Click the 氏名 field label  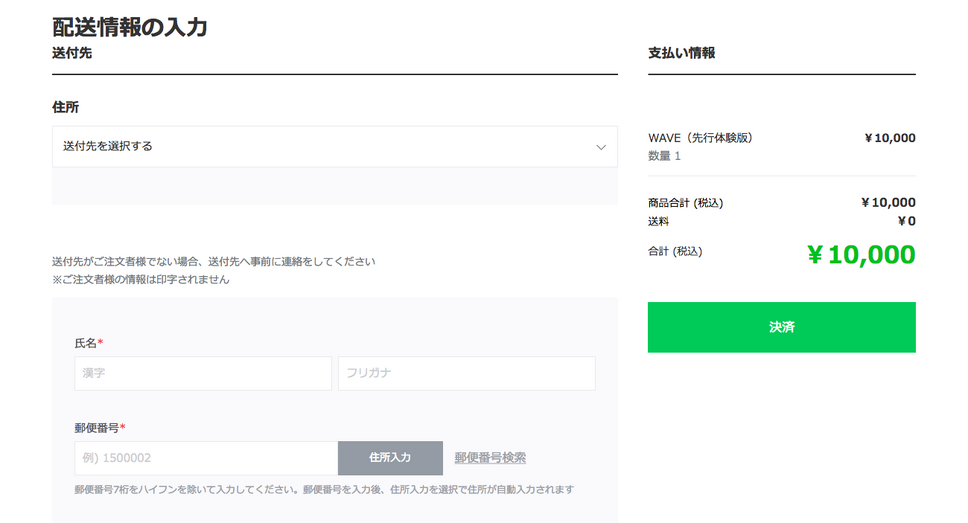point(87,343)
